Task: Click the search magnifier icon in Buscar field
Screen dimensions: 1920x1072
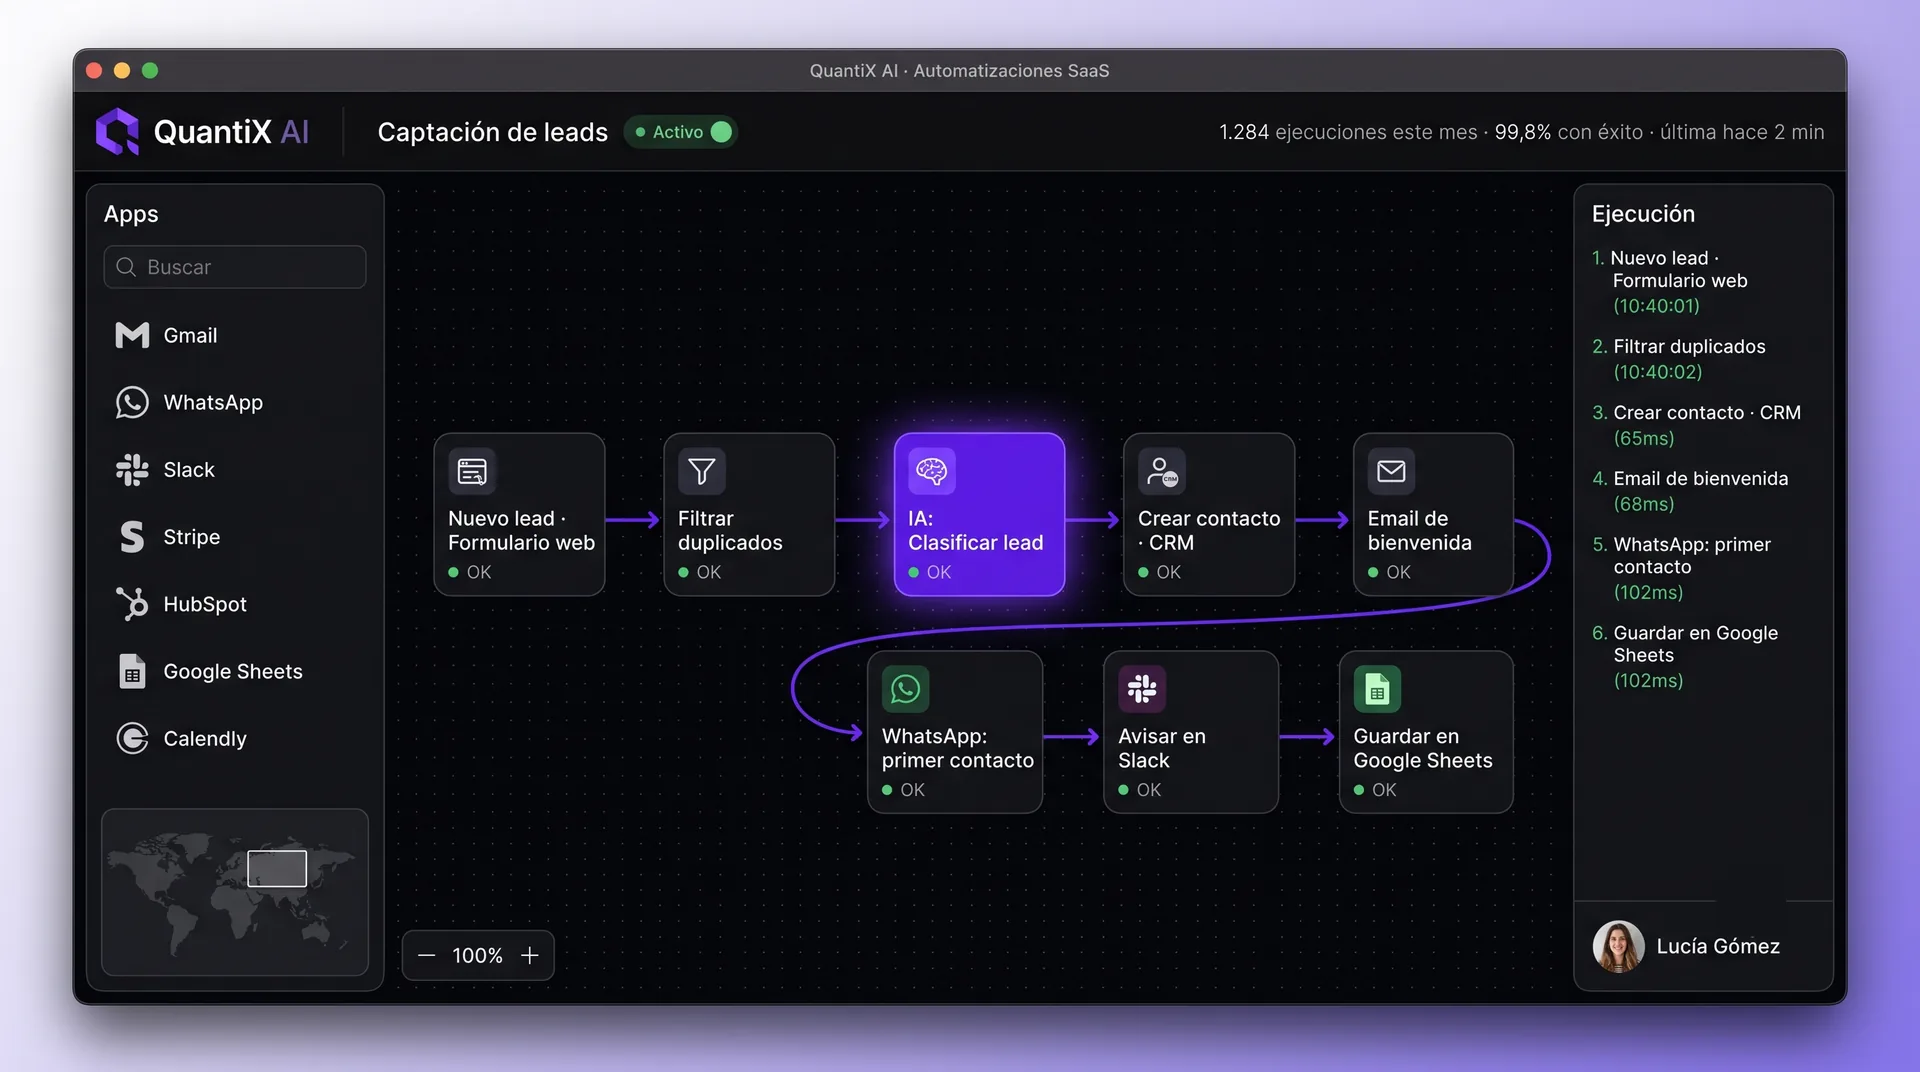Action: tap(126, 267)
